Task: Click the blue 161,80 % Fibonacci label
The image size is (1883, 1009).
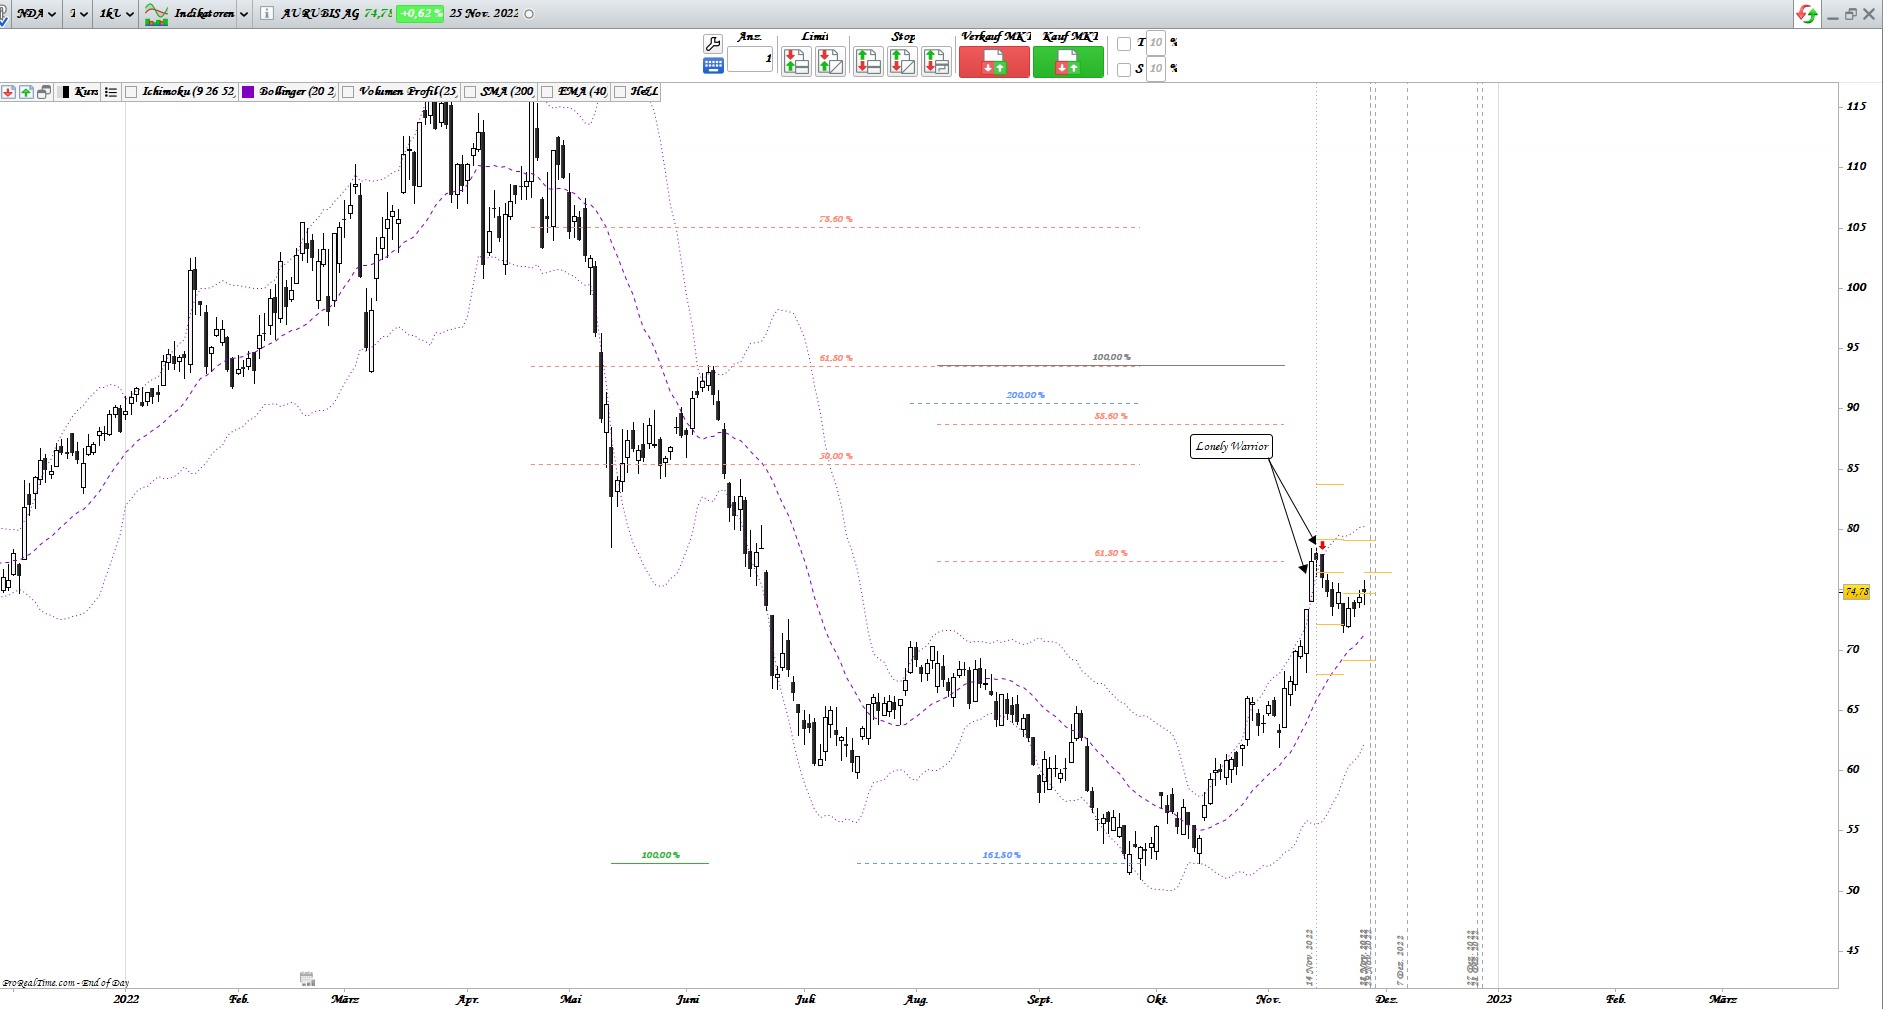Action: tap(1001, 855)
